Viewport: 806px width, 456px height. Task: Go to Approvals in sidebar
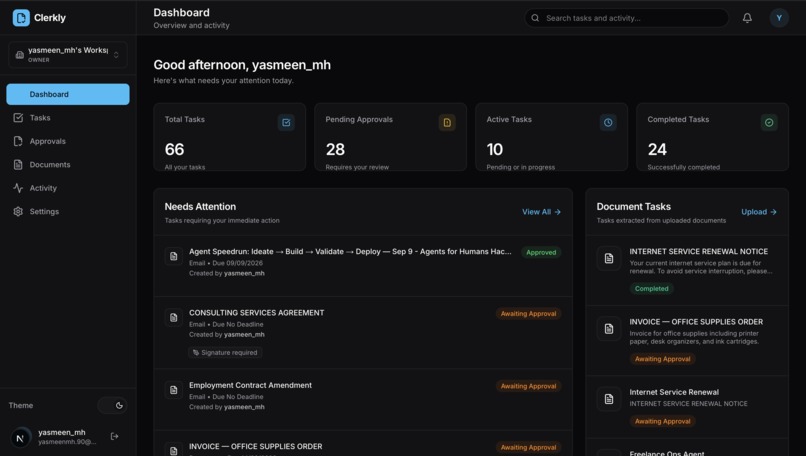click(x=68, y=141)
